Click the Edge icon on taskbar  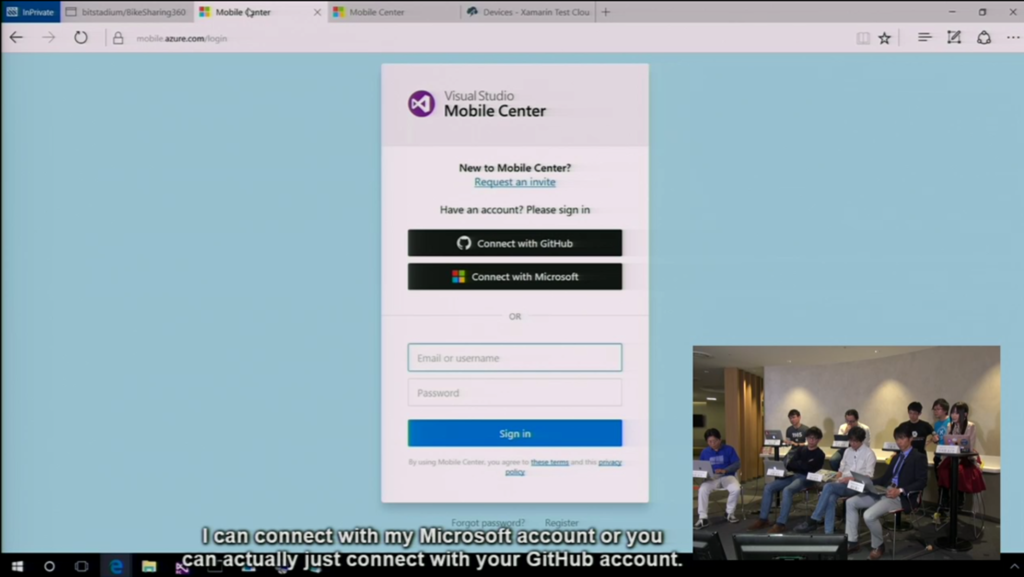pyautogui.click(x=116, y=566)
